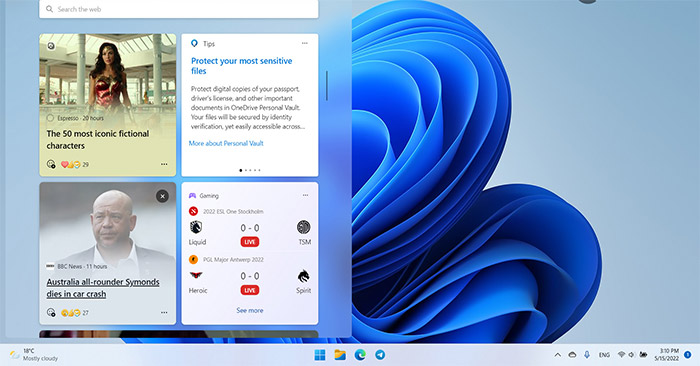The height and width of the screenshot is (366, 700).
Task: Click the Heroic team logo
Action: coord(196,275)
